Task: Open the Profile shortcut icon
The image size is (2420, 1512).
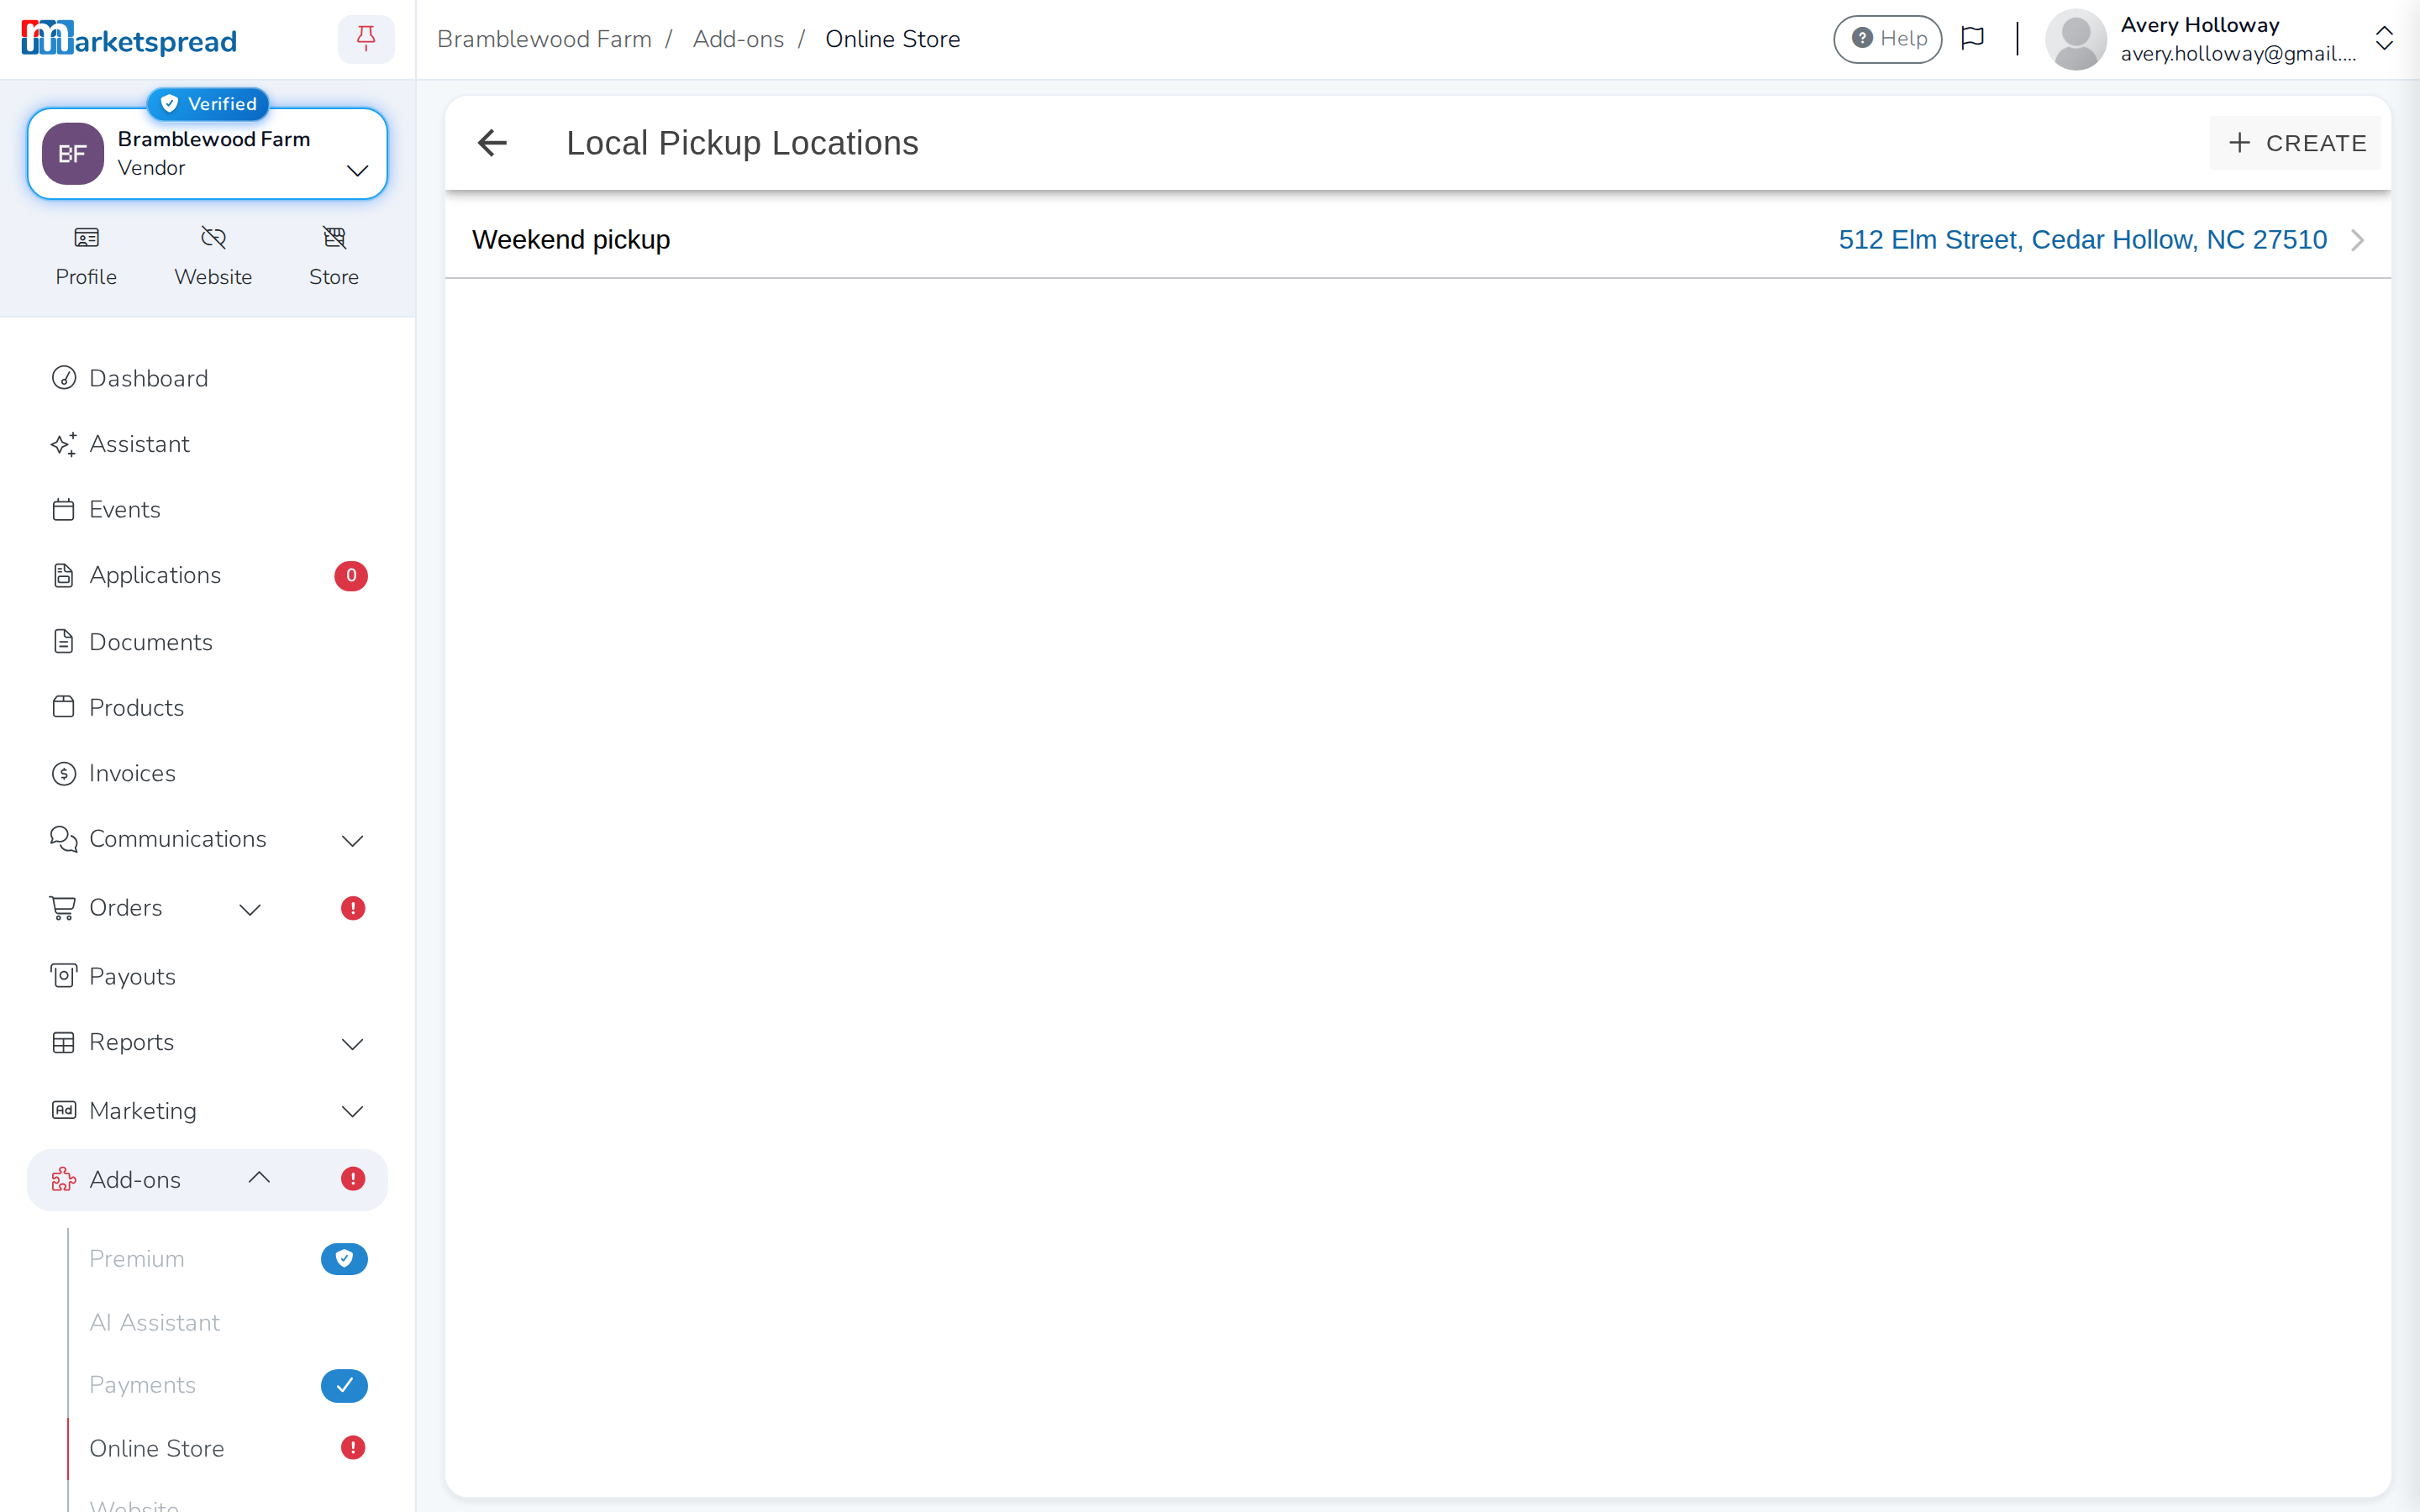Action: [86, 238]
